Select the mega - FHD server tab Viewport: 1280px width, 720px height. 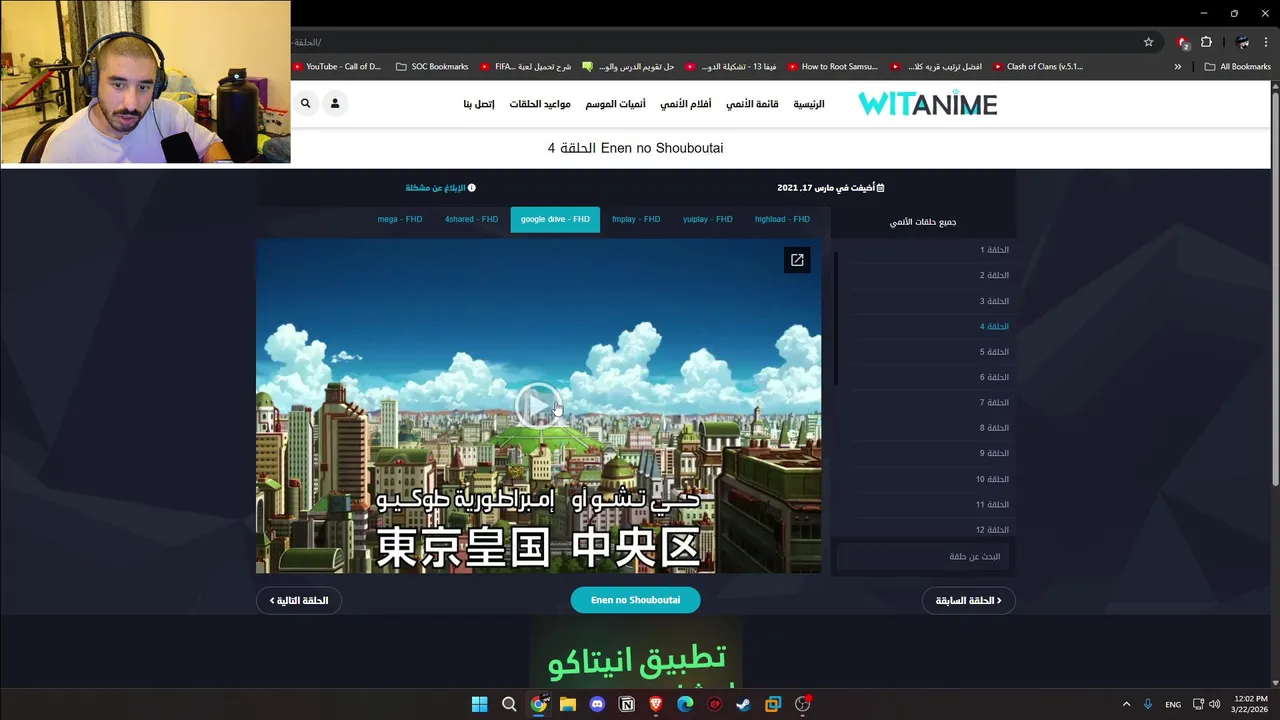pyautogui.click(x=400, y=219)
